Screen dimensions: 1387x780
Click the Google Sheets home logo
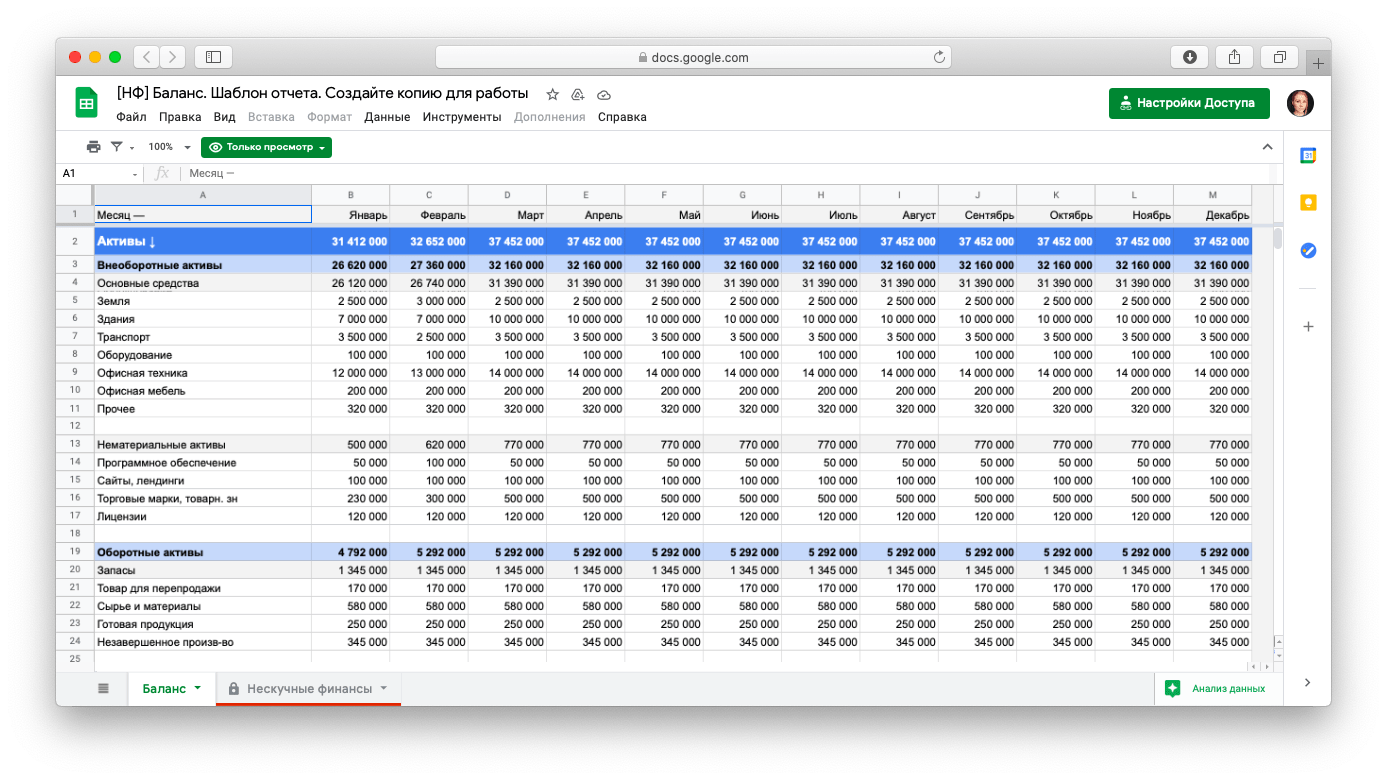coord(87,103)
